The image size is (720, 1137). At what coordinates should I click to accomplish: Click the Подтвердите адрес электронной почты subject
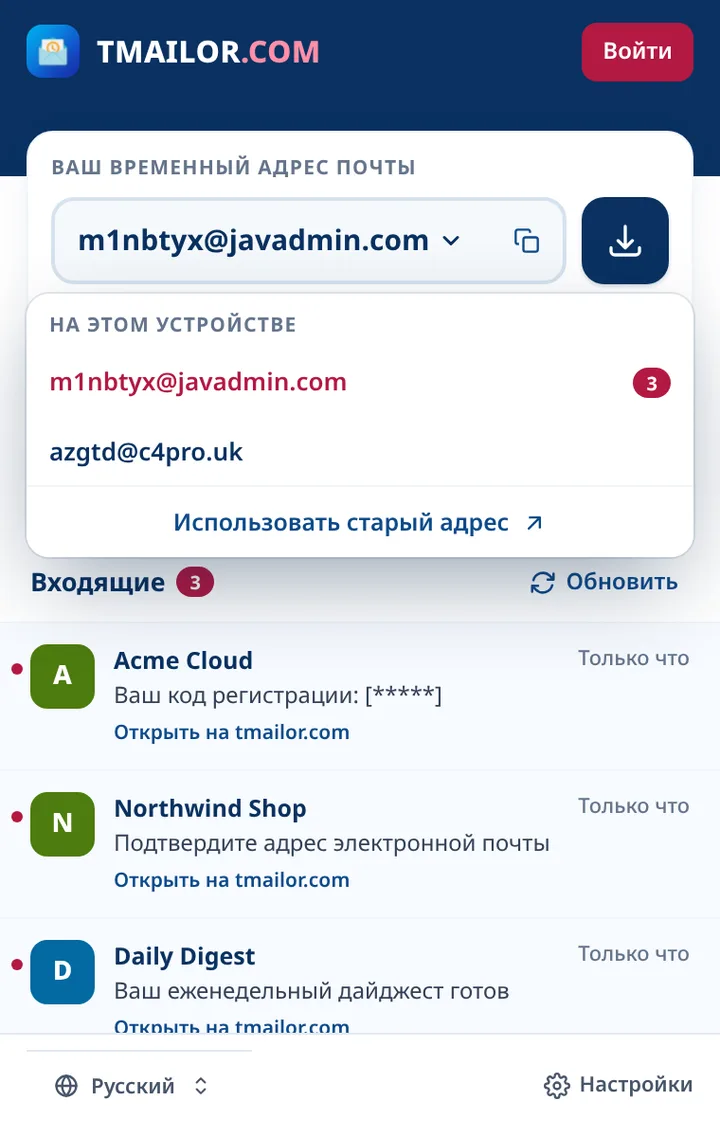(x=331, y=843)
